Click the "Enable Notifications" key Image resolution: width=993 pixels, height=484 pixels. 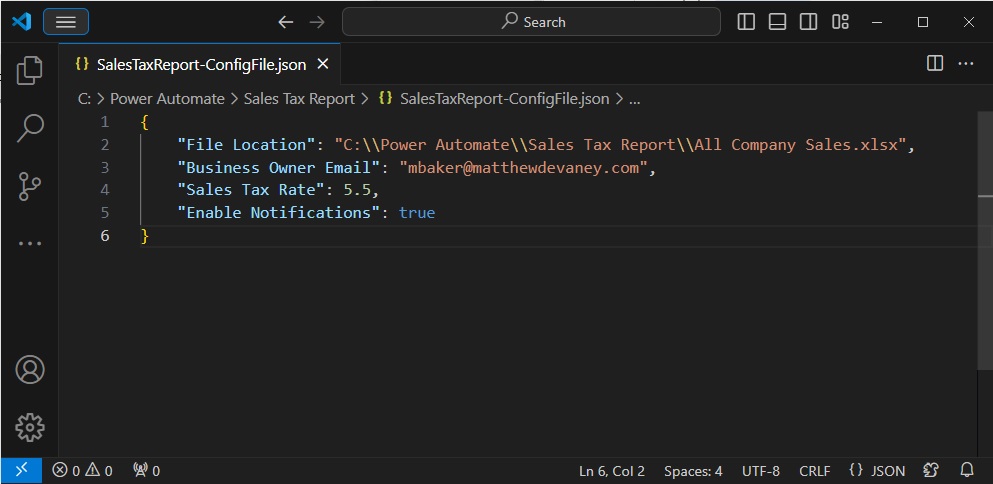(x=279, y=212)
